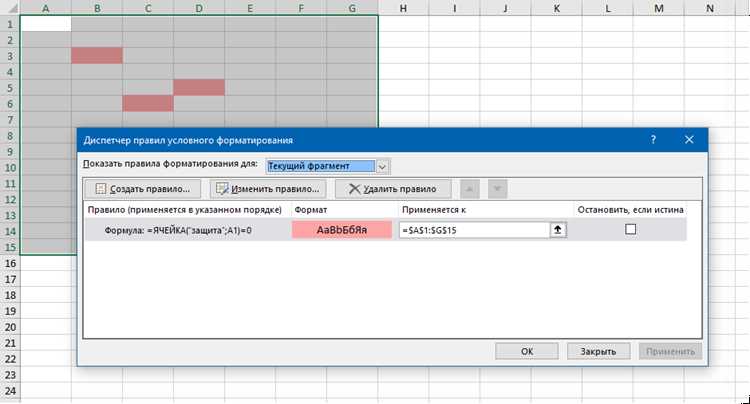Click the Закрыть button

coord(598,351)
